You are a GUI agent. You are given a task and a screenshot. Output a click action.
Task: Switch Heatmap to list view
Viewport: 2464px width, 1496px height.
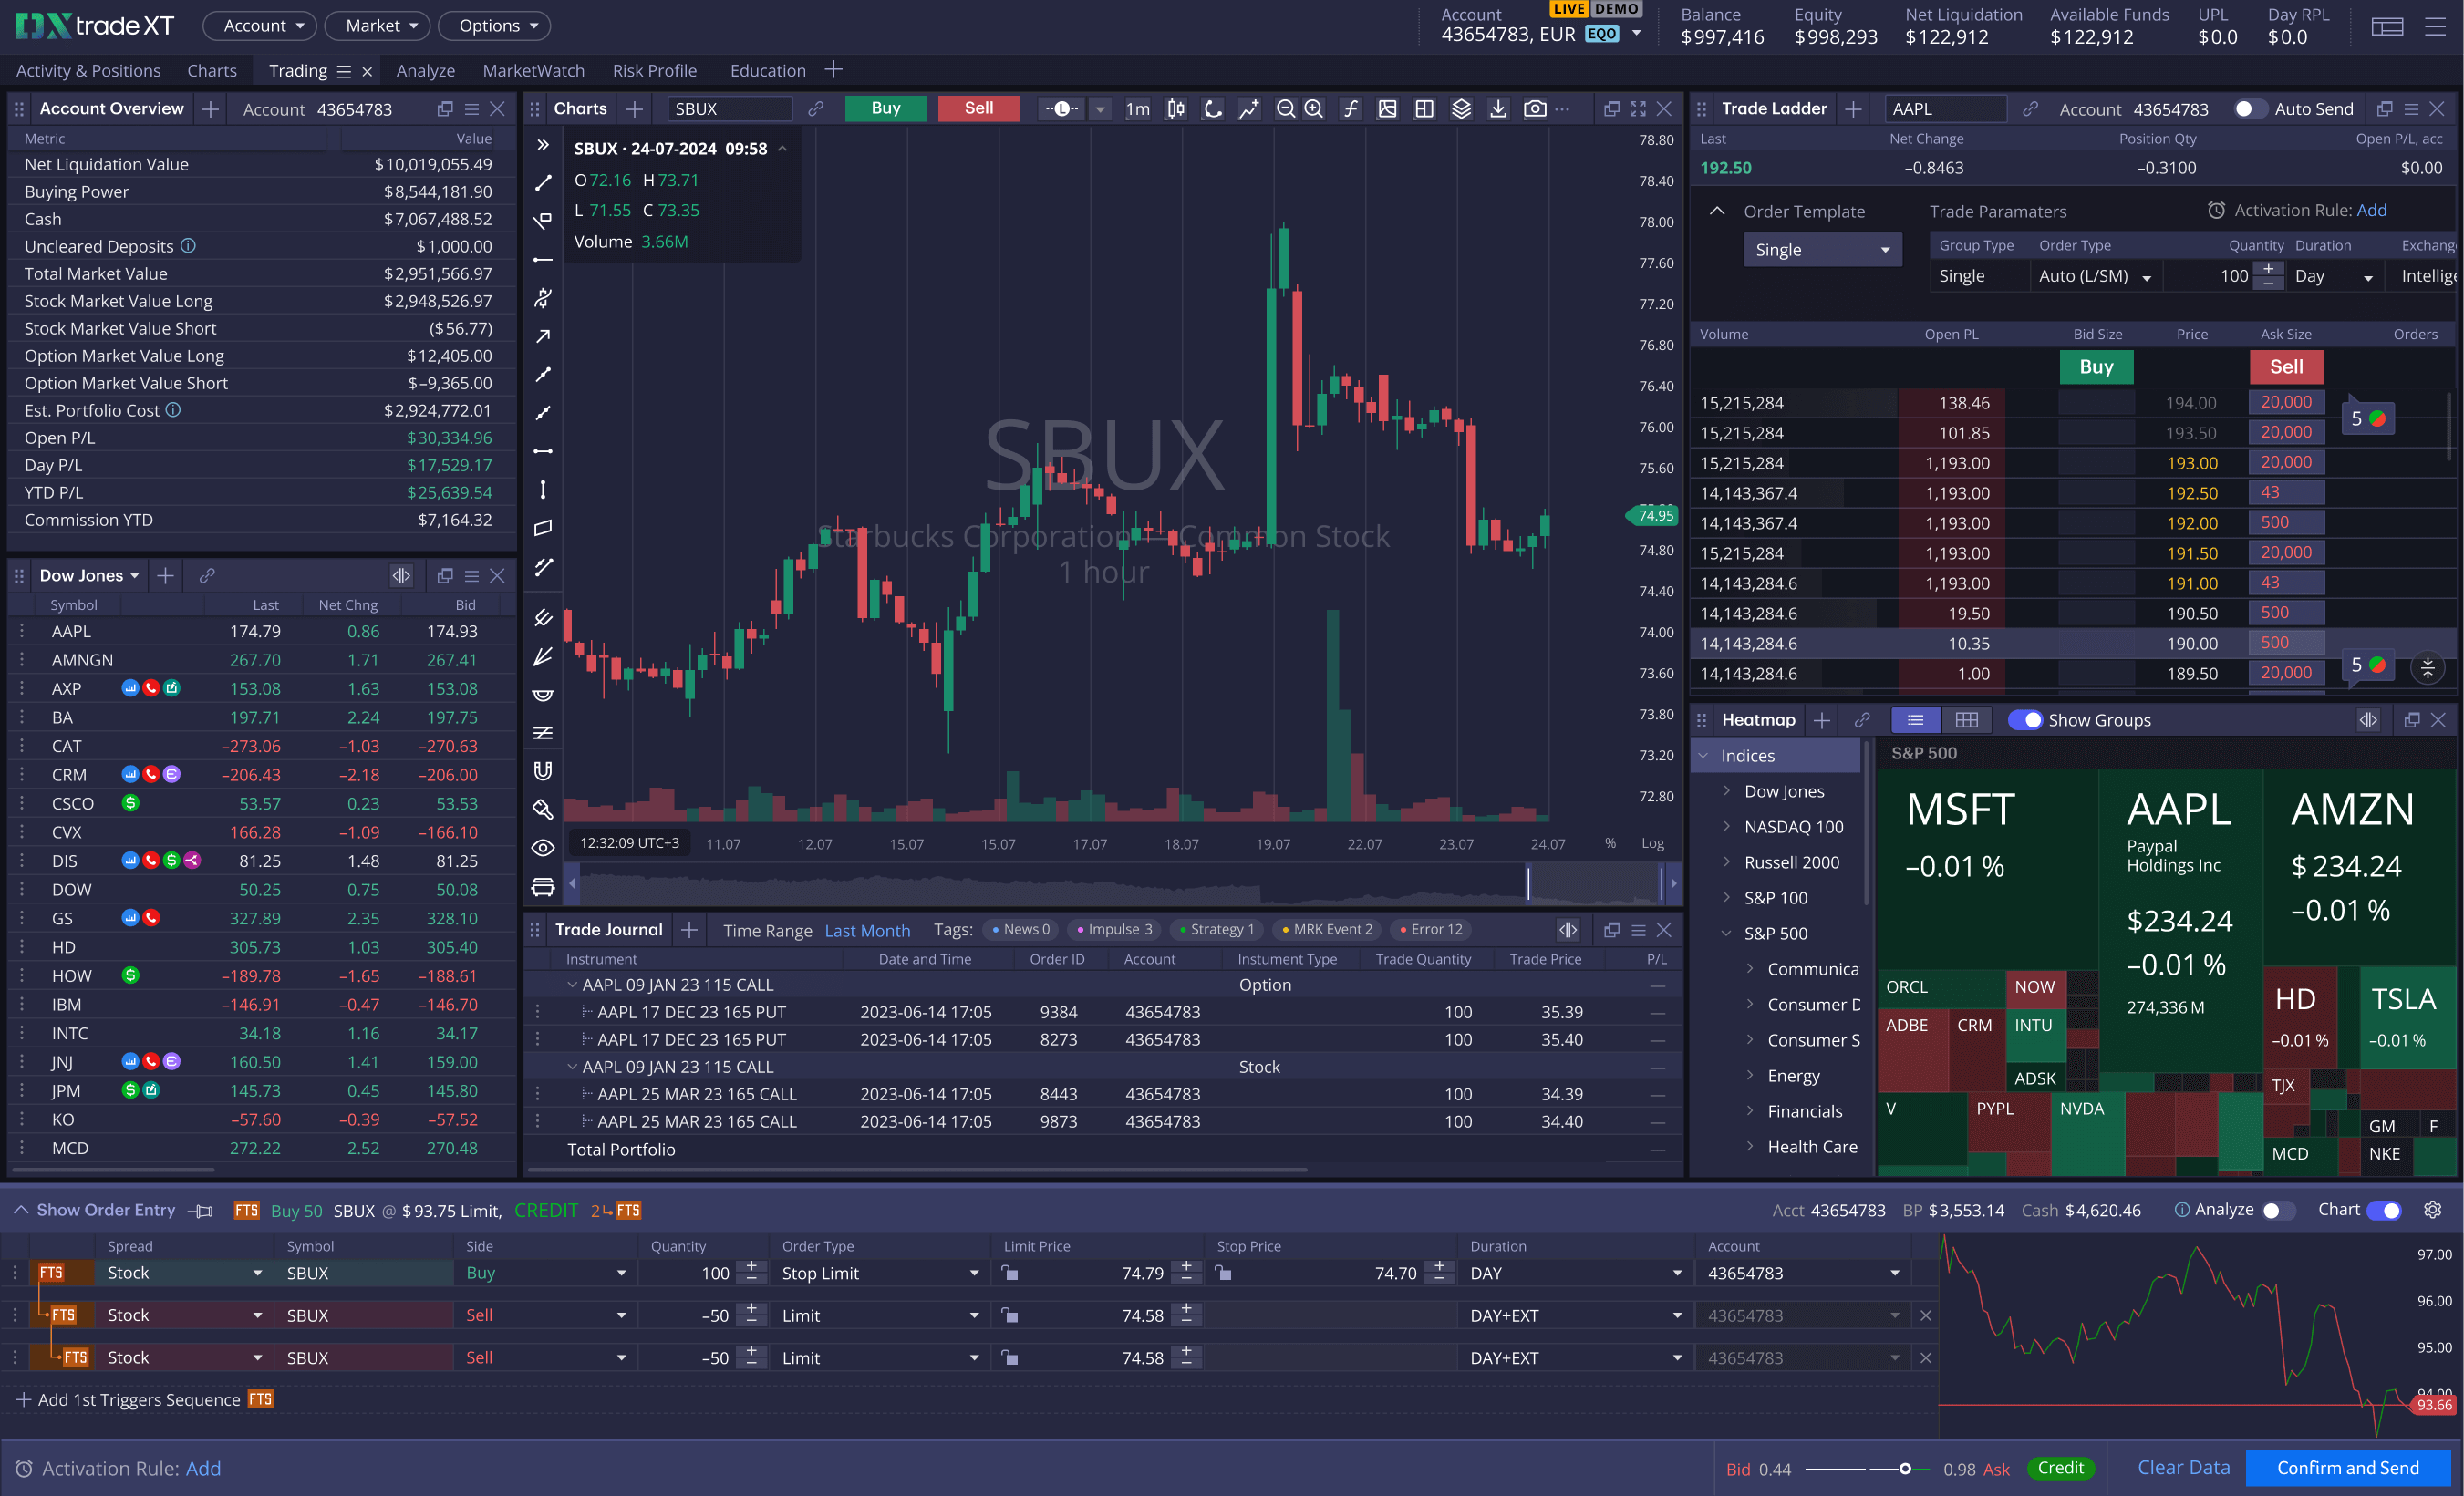(x=1915, y=720)
